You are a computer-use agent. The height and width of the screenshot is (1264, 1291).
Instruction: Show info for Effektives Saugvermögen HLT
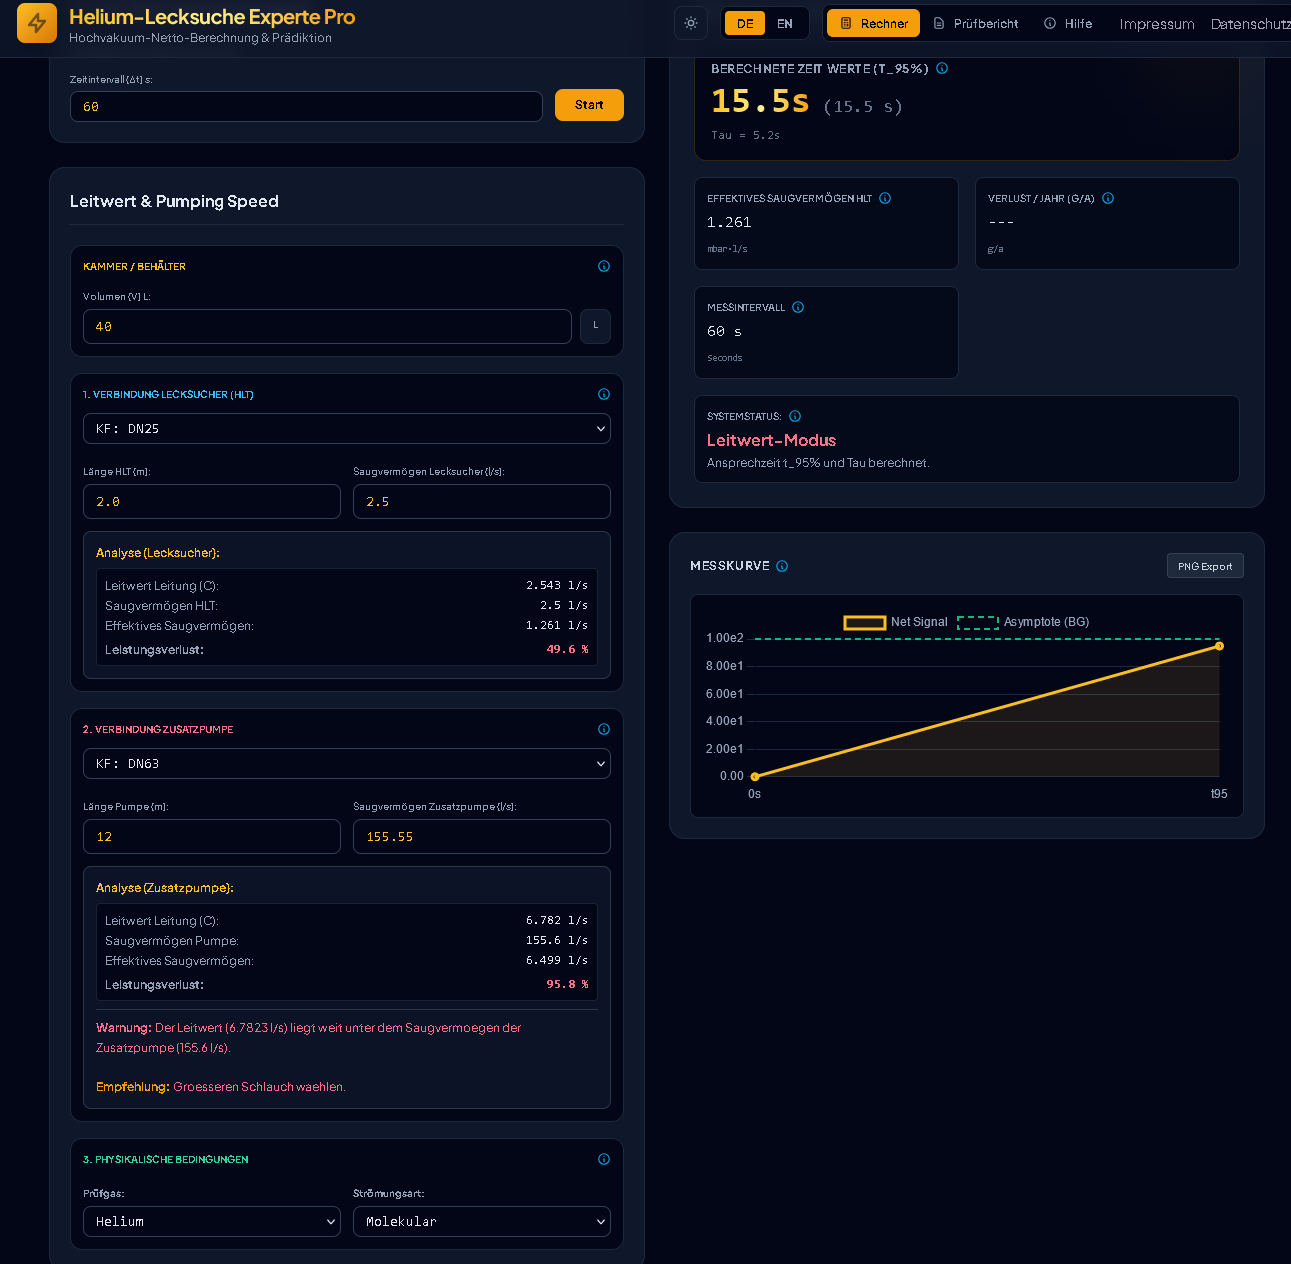(x=885, y=198)
